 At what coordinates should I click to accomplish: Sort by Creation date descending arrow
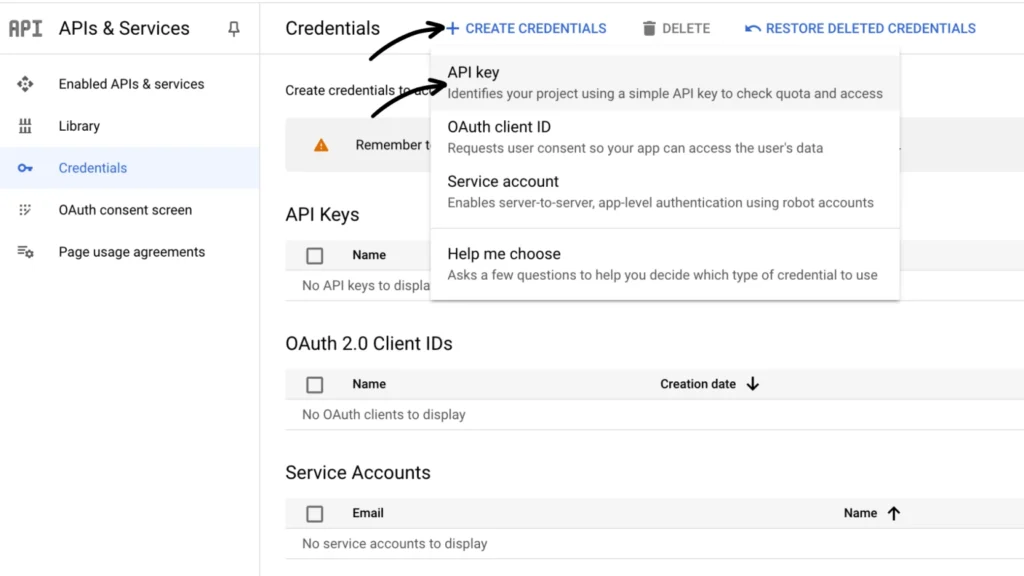click(x=753, y=384)
